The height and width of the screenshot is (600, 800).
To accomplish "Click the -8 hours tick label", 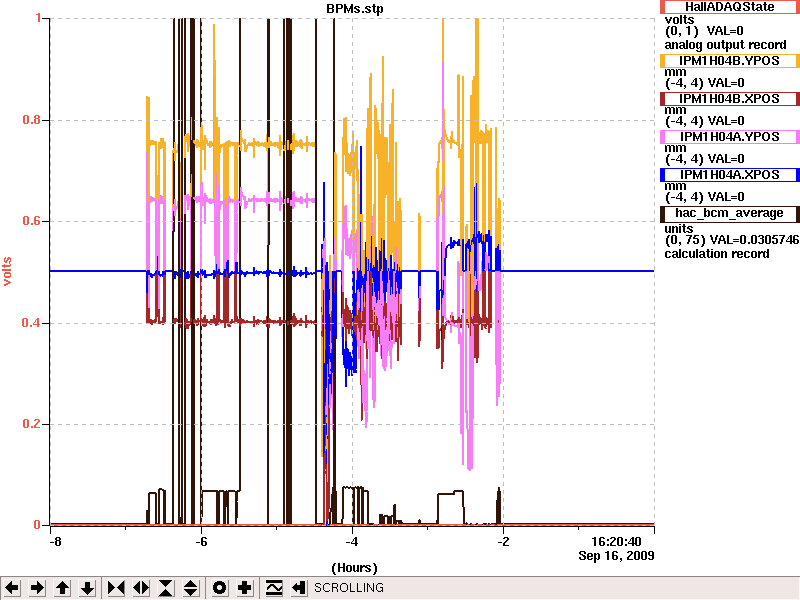I will coord(55,542).
